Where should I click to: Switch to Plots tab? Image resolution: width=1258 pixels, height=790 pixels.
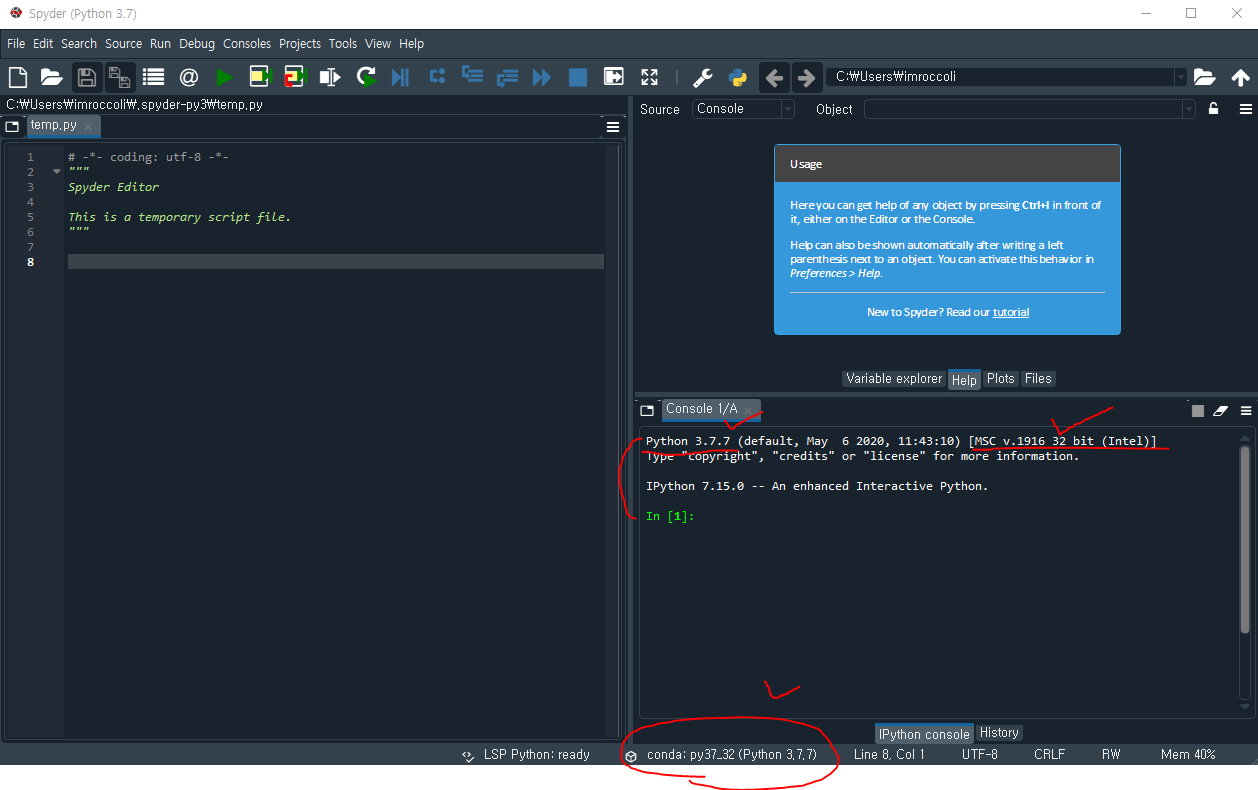[x=1000, y=379]
